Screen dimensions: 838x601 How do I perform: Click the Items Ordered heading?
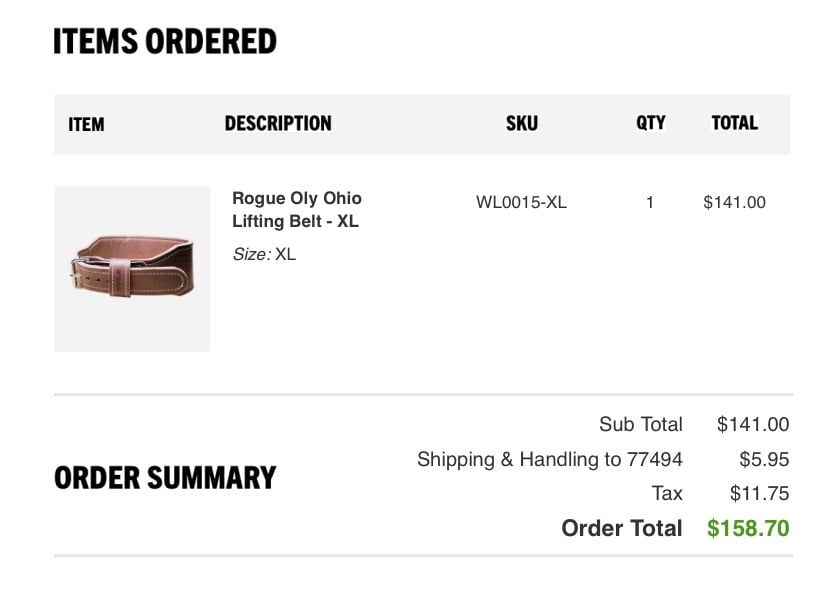165,41
